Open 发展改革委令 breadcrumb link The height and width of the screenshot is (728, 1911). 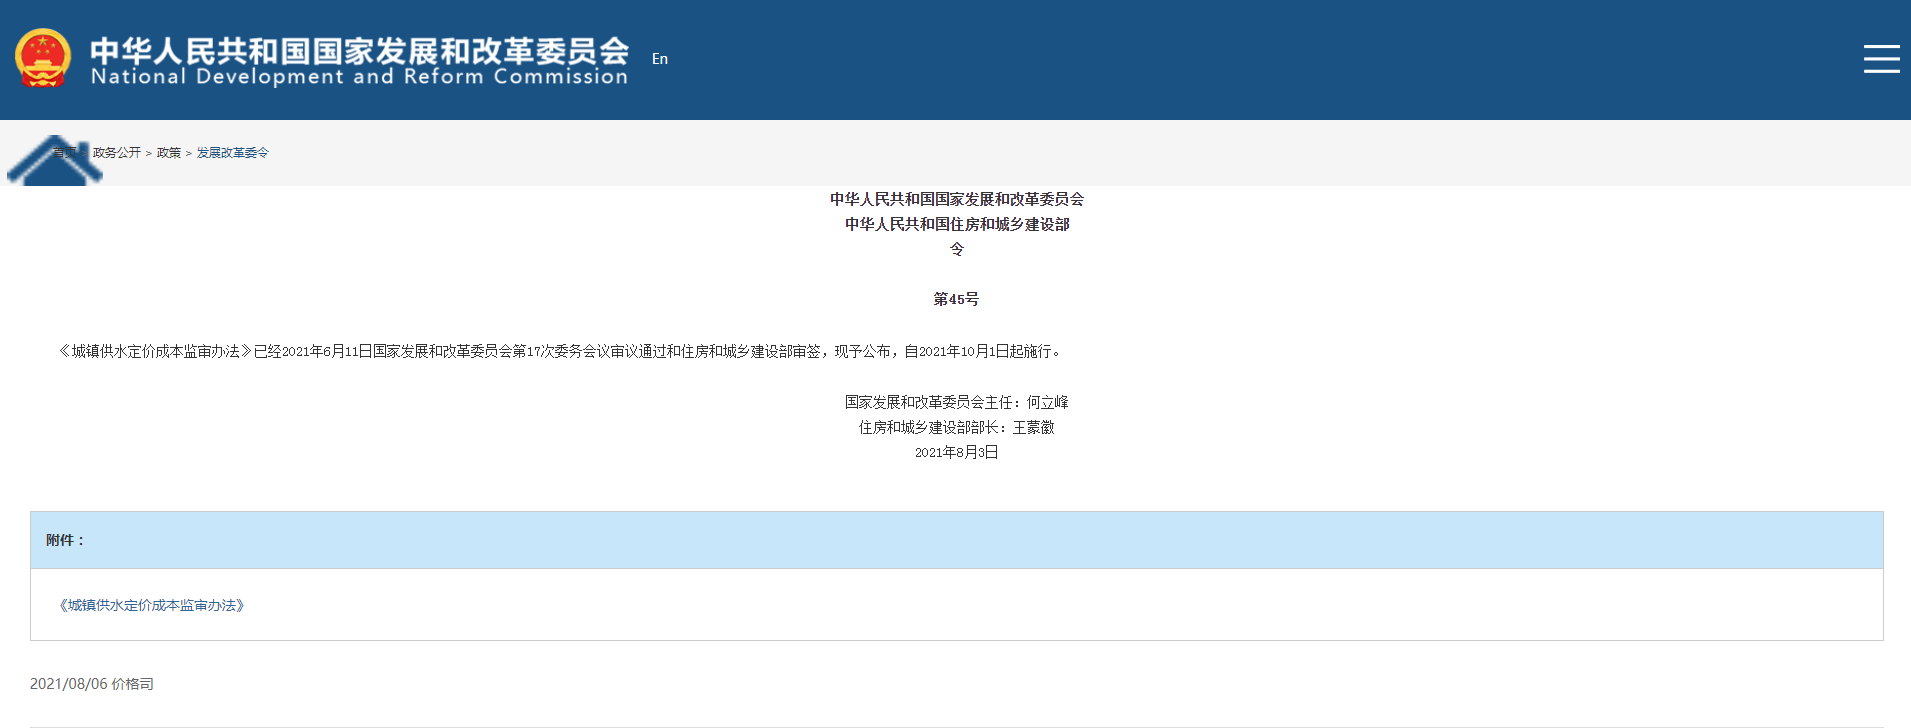coord(232,153)
